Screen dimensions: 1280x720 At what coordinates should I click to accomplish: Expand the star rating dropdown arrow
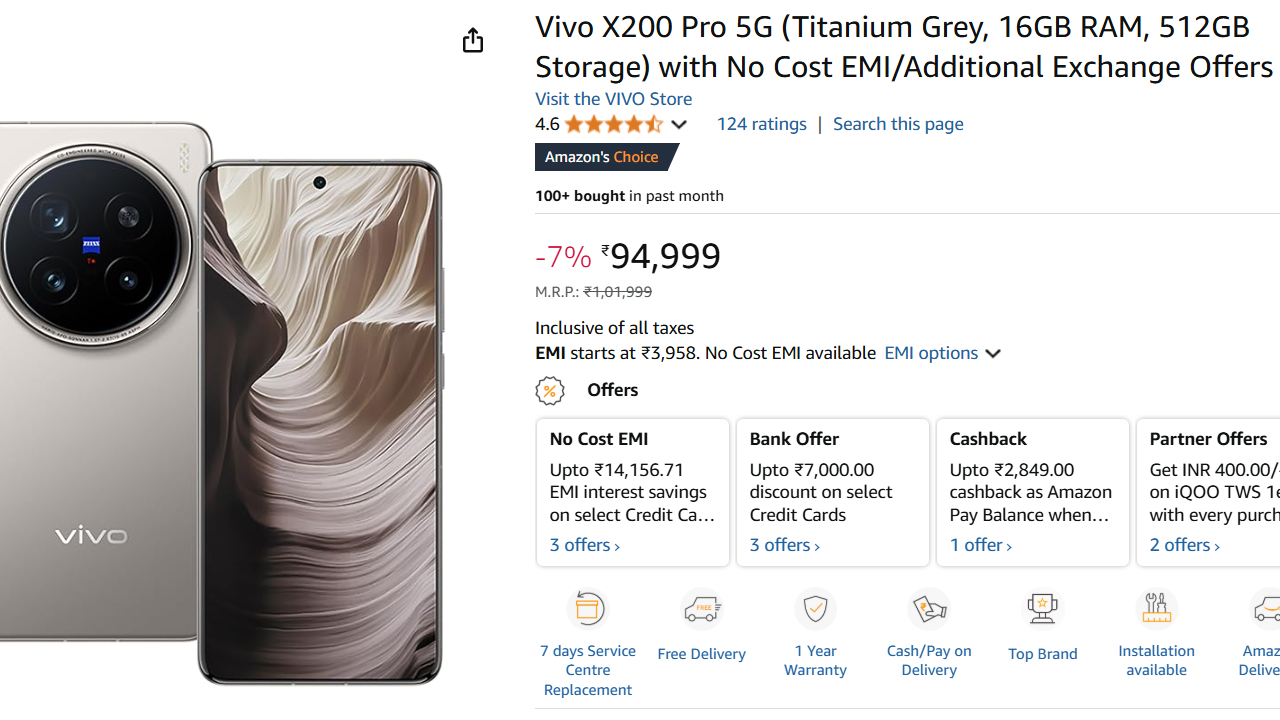point(679,125)
